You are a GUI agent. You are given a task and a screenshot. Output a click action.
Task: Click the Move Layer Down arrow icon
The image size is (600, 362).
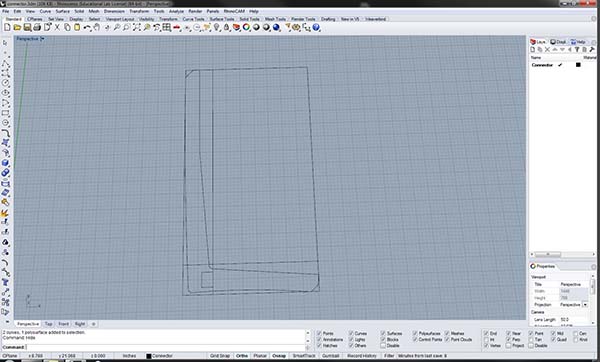pyautogui.click(x=562, y=50)
